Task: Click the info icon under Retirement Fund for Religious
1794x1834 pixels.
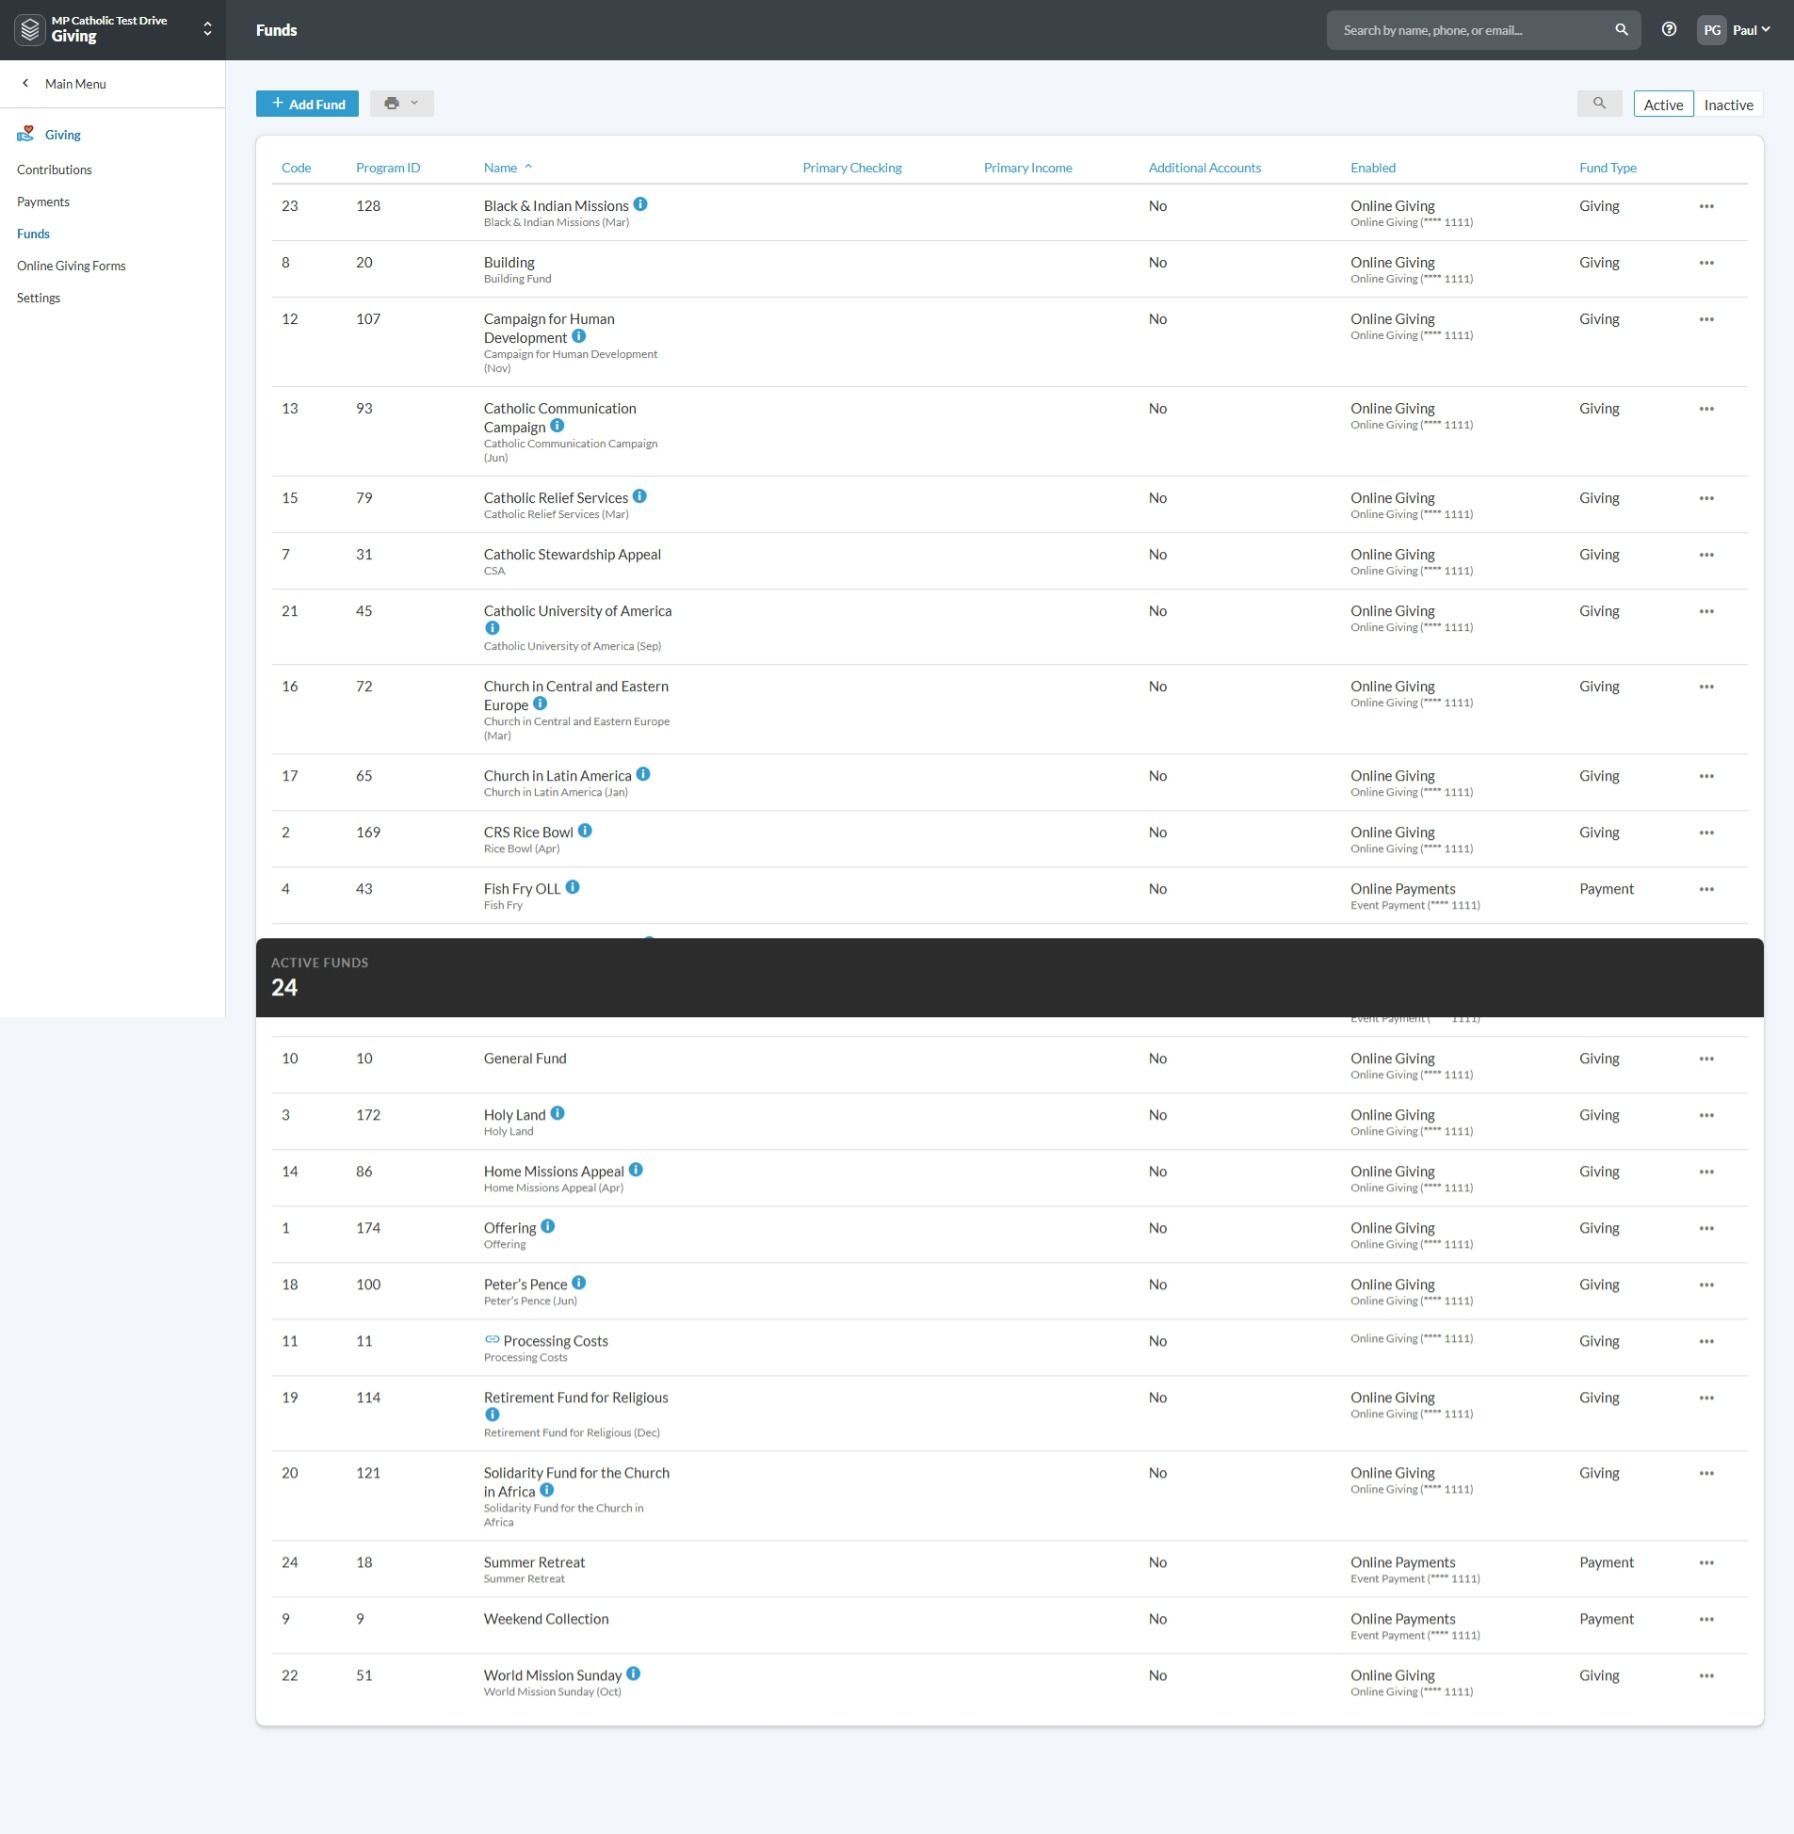Action: click(492, 1415)
